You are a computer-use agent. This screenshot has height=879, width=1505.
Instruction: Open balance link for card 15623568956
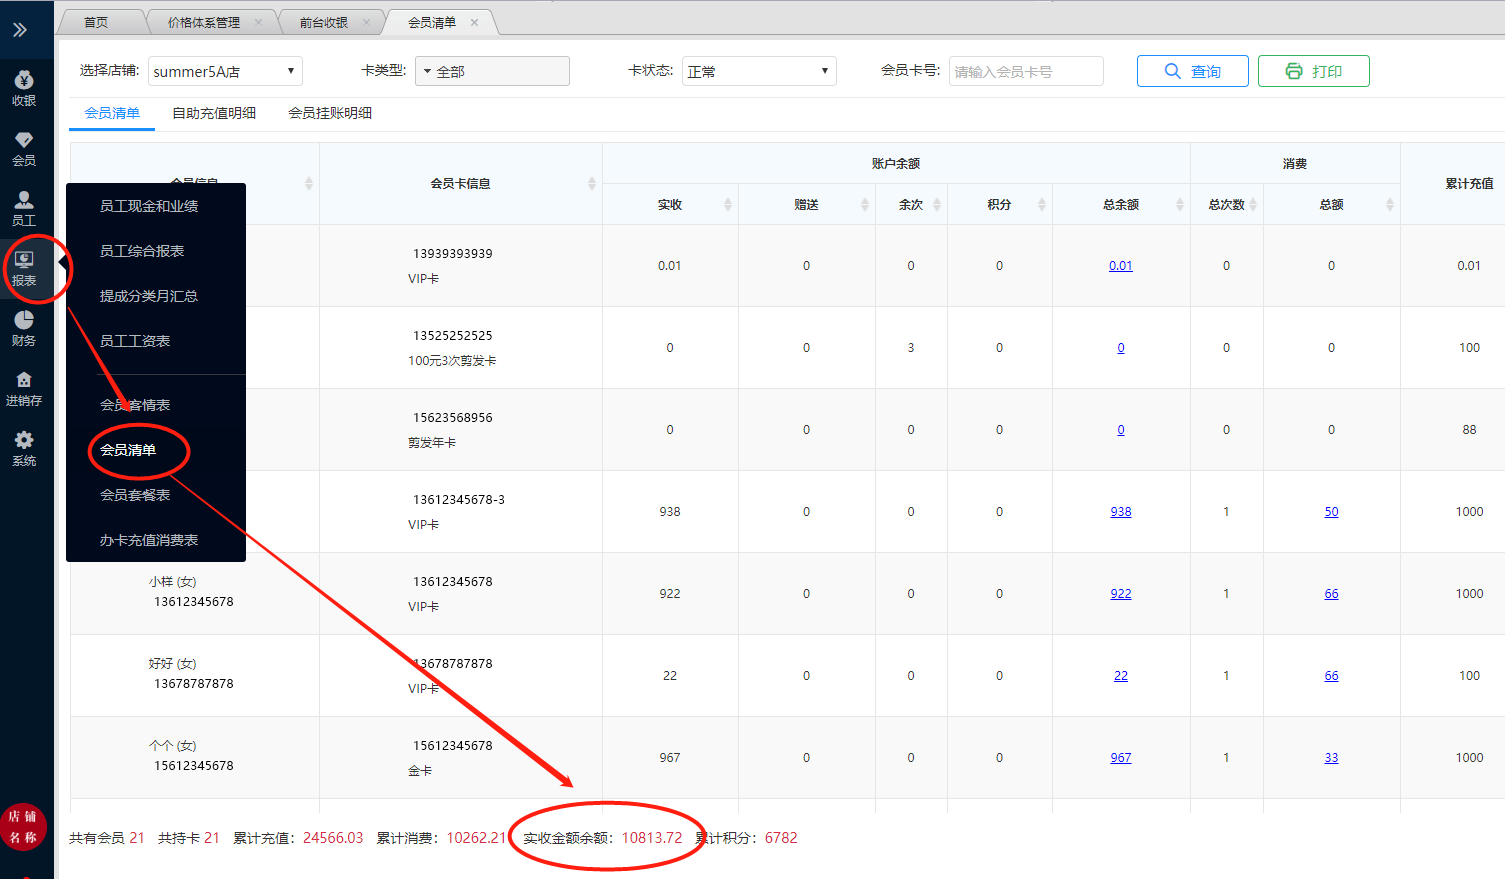(1121, 430)
